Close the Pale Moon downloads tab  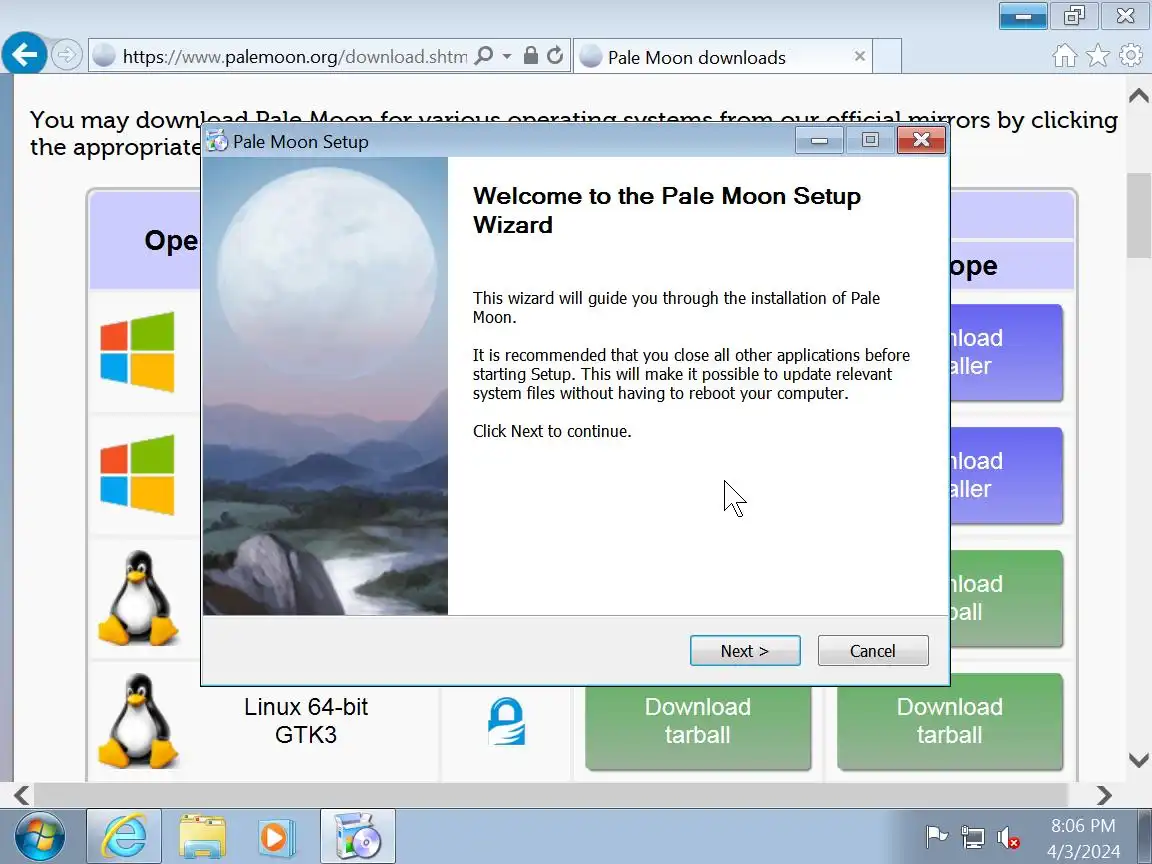tap(860, 56)
